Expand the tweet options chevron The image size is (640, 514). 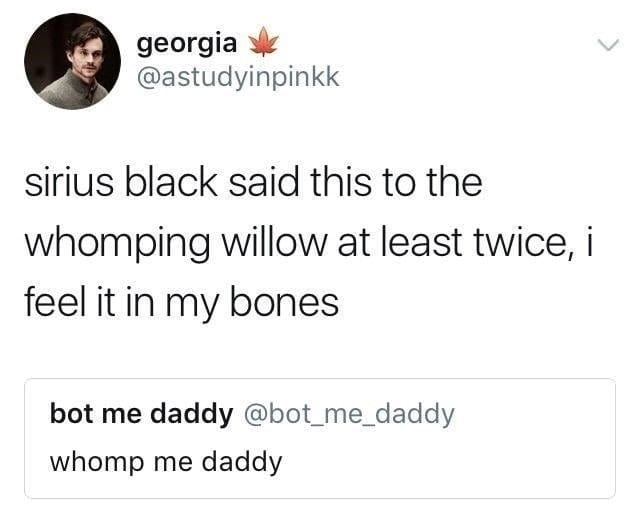tap(608, 45)
